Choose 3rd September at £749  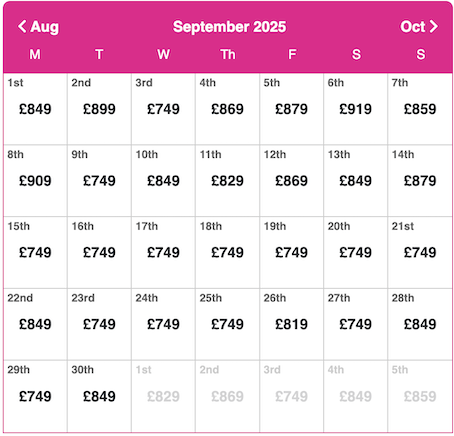point(163,109)
